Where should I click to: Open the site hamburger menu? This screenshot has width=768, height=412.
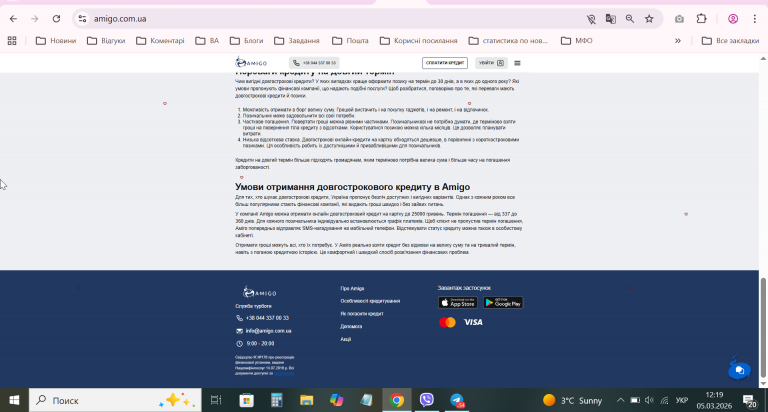[517, 63]
